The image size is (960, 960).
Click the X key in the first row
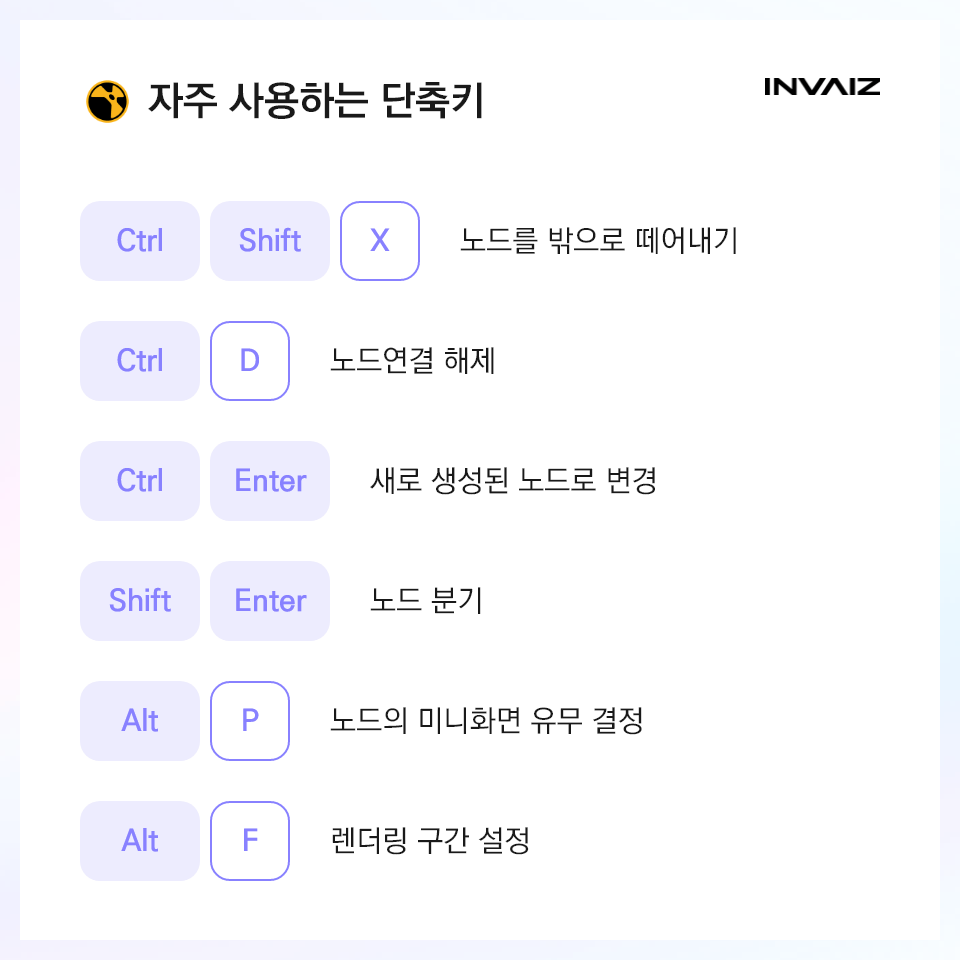coord(380,241)
